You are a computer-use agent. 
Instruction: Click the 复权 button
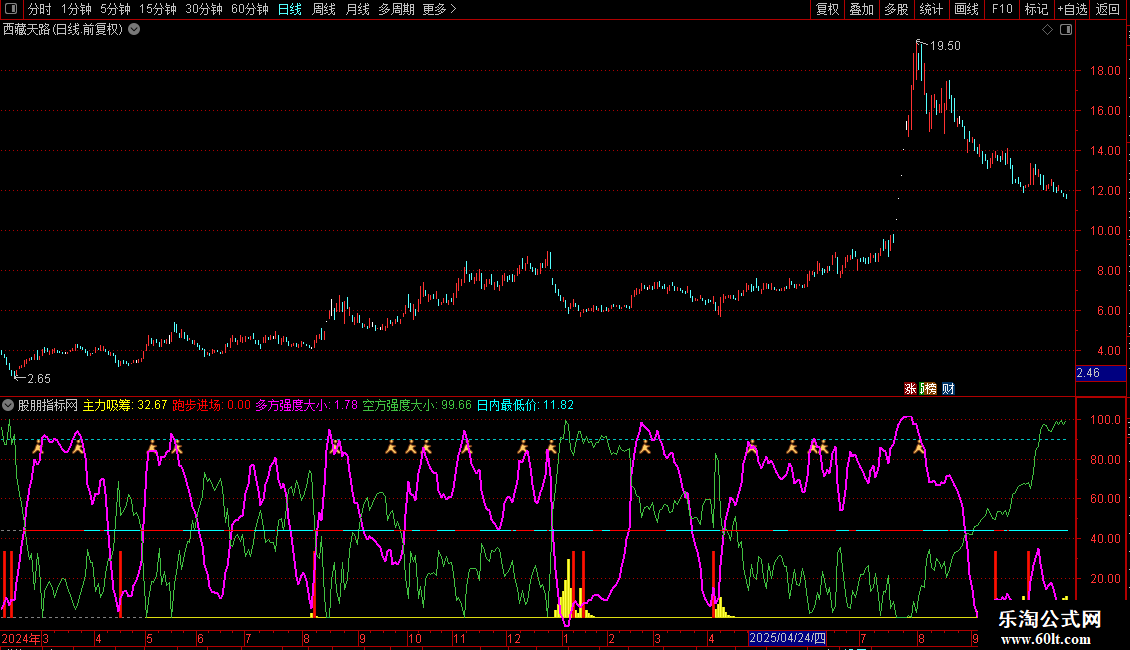pyautogui.click(x=827, y=10)
